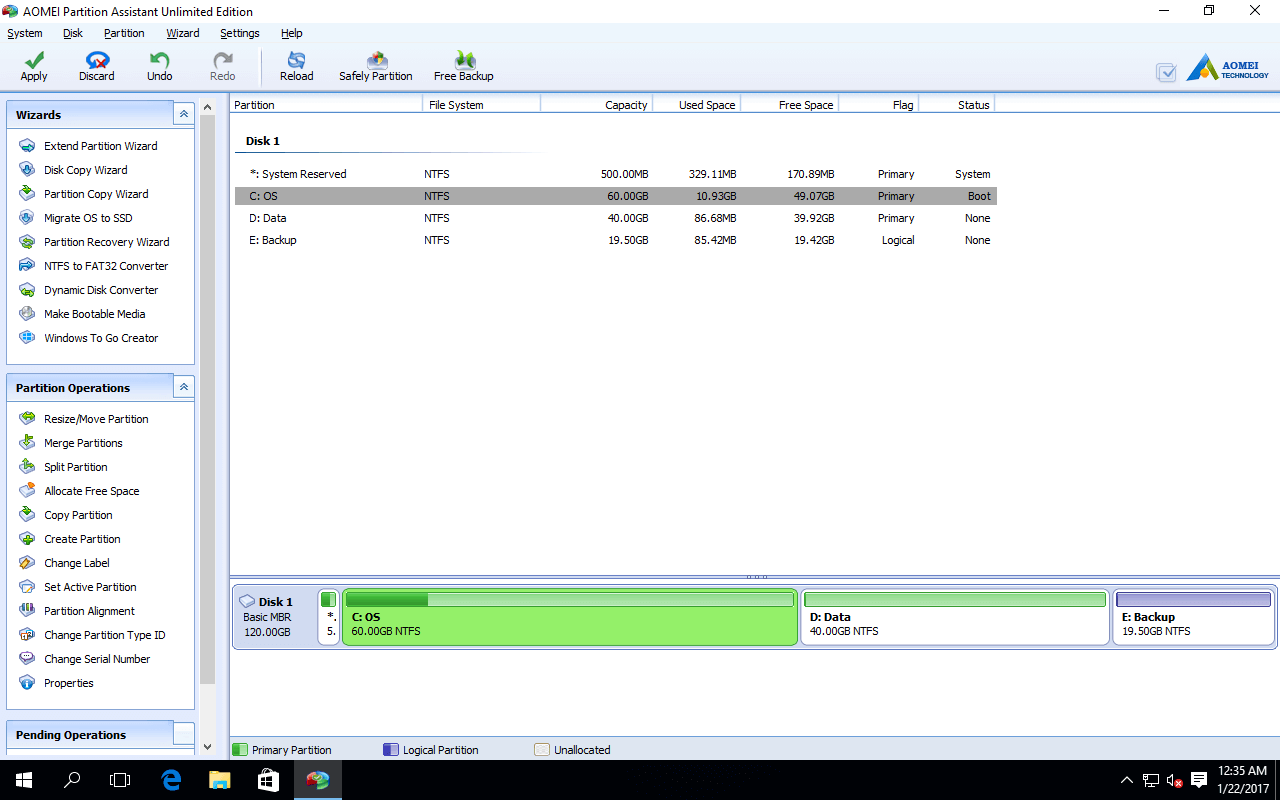This screenshot has height=800, width=1280.
Task: Open the Safely Partition tool
Action: [375, 66]
